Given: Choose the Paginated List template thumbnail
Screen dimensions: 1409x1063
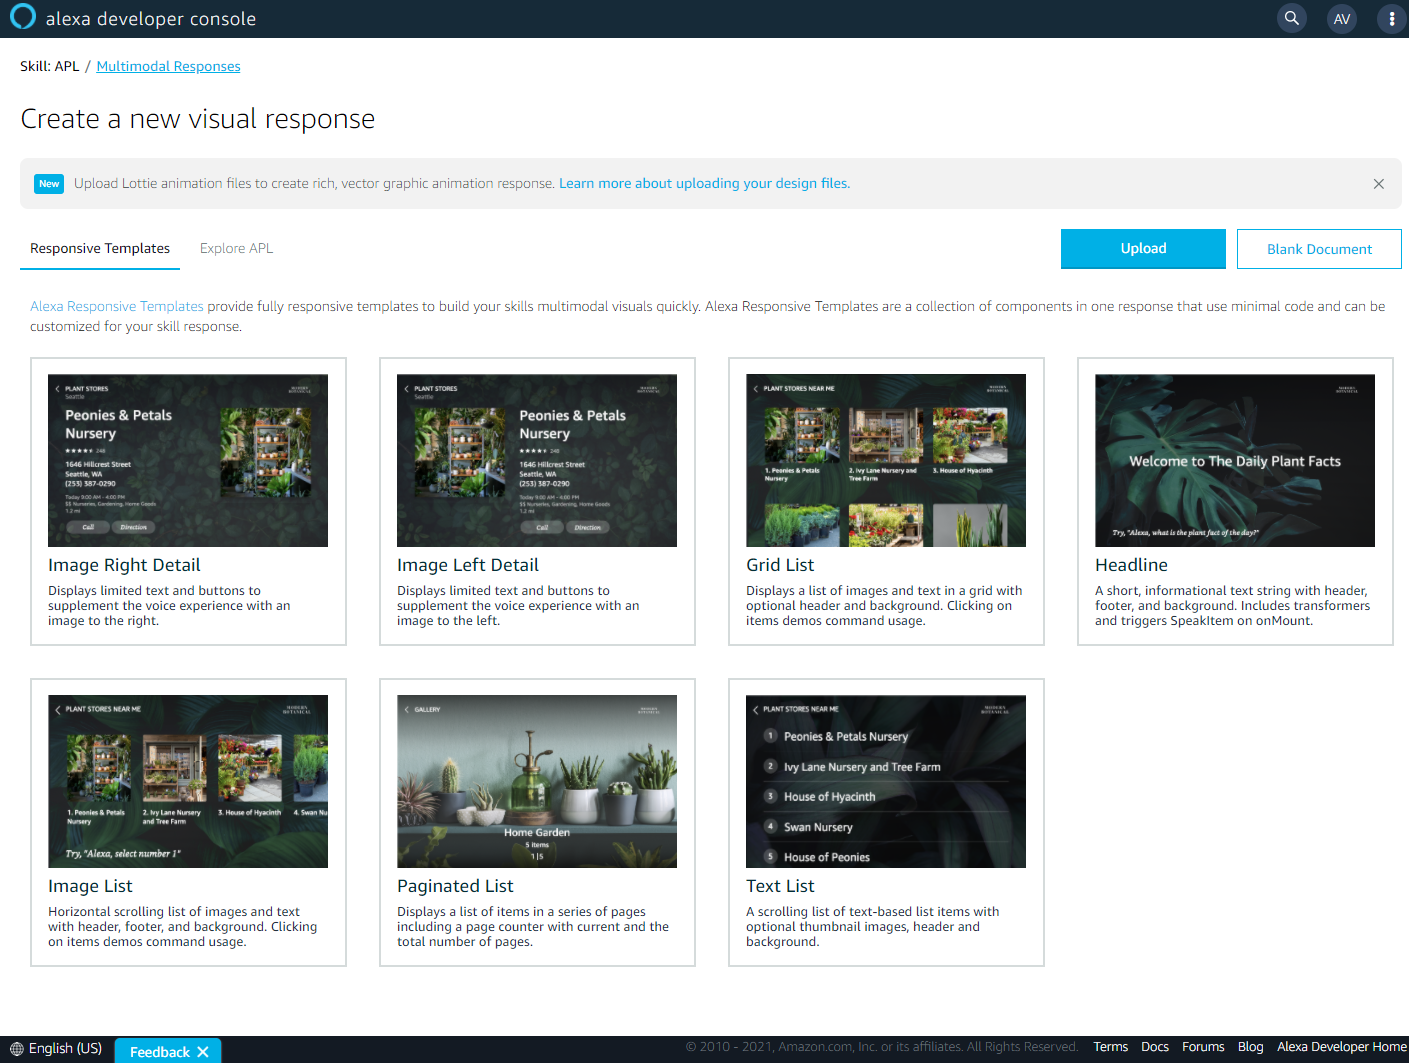Looking at the screenshot, I should point(536,781).
